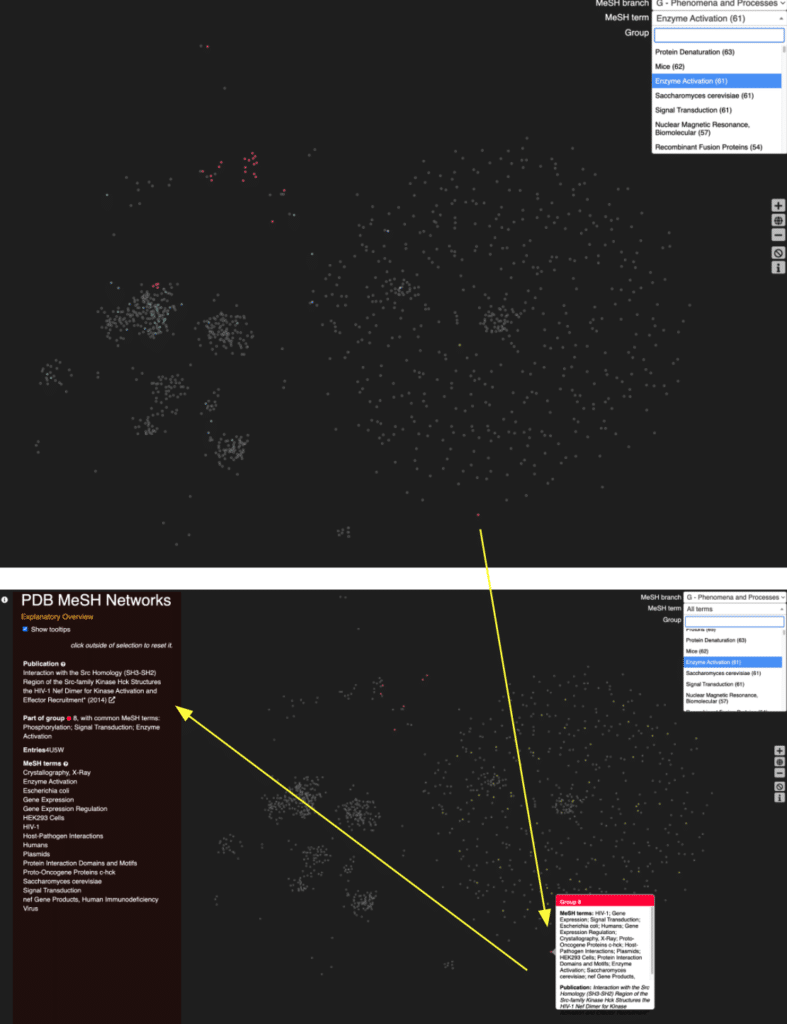Click the Group 8 tooltip scrollbar
This screenshot has height=1024, width=787.
(x=652, y=940)
